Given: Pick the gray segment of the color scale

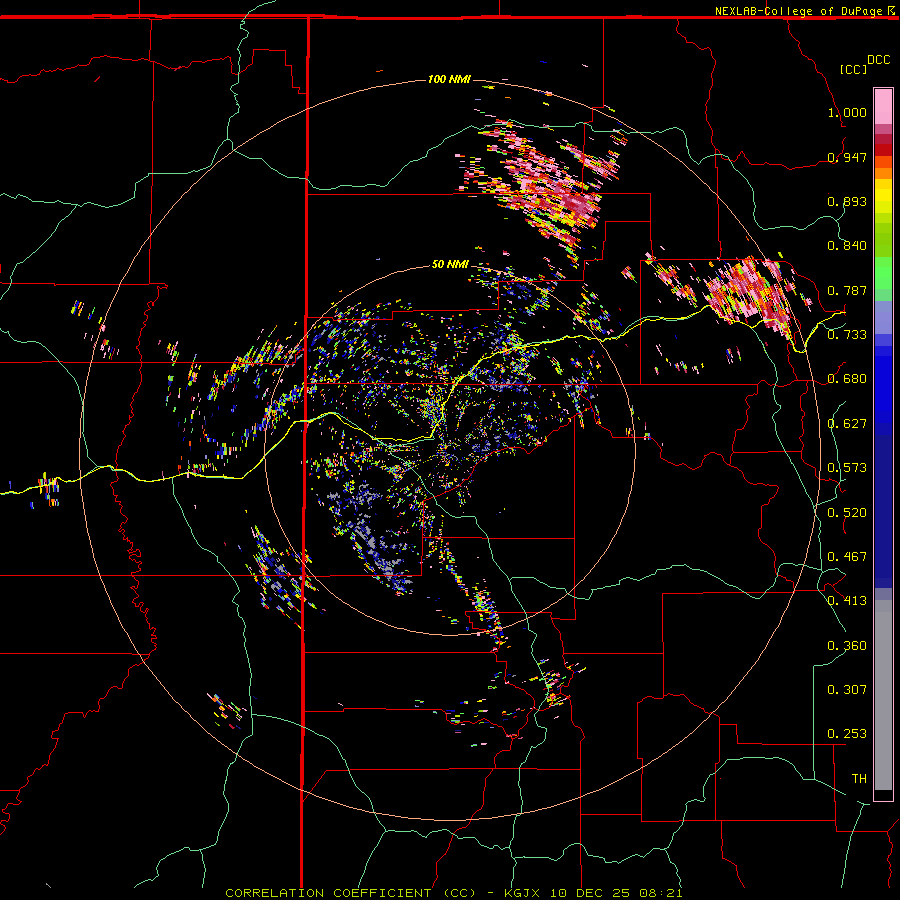Looking at the screenshot, I should 883,695.
